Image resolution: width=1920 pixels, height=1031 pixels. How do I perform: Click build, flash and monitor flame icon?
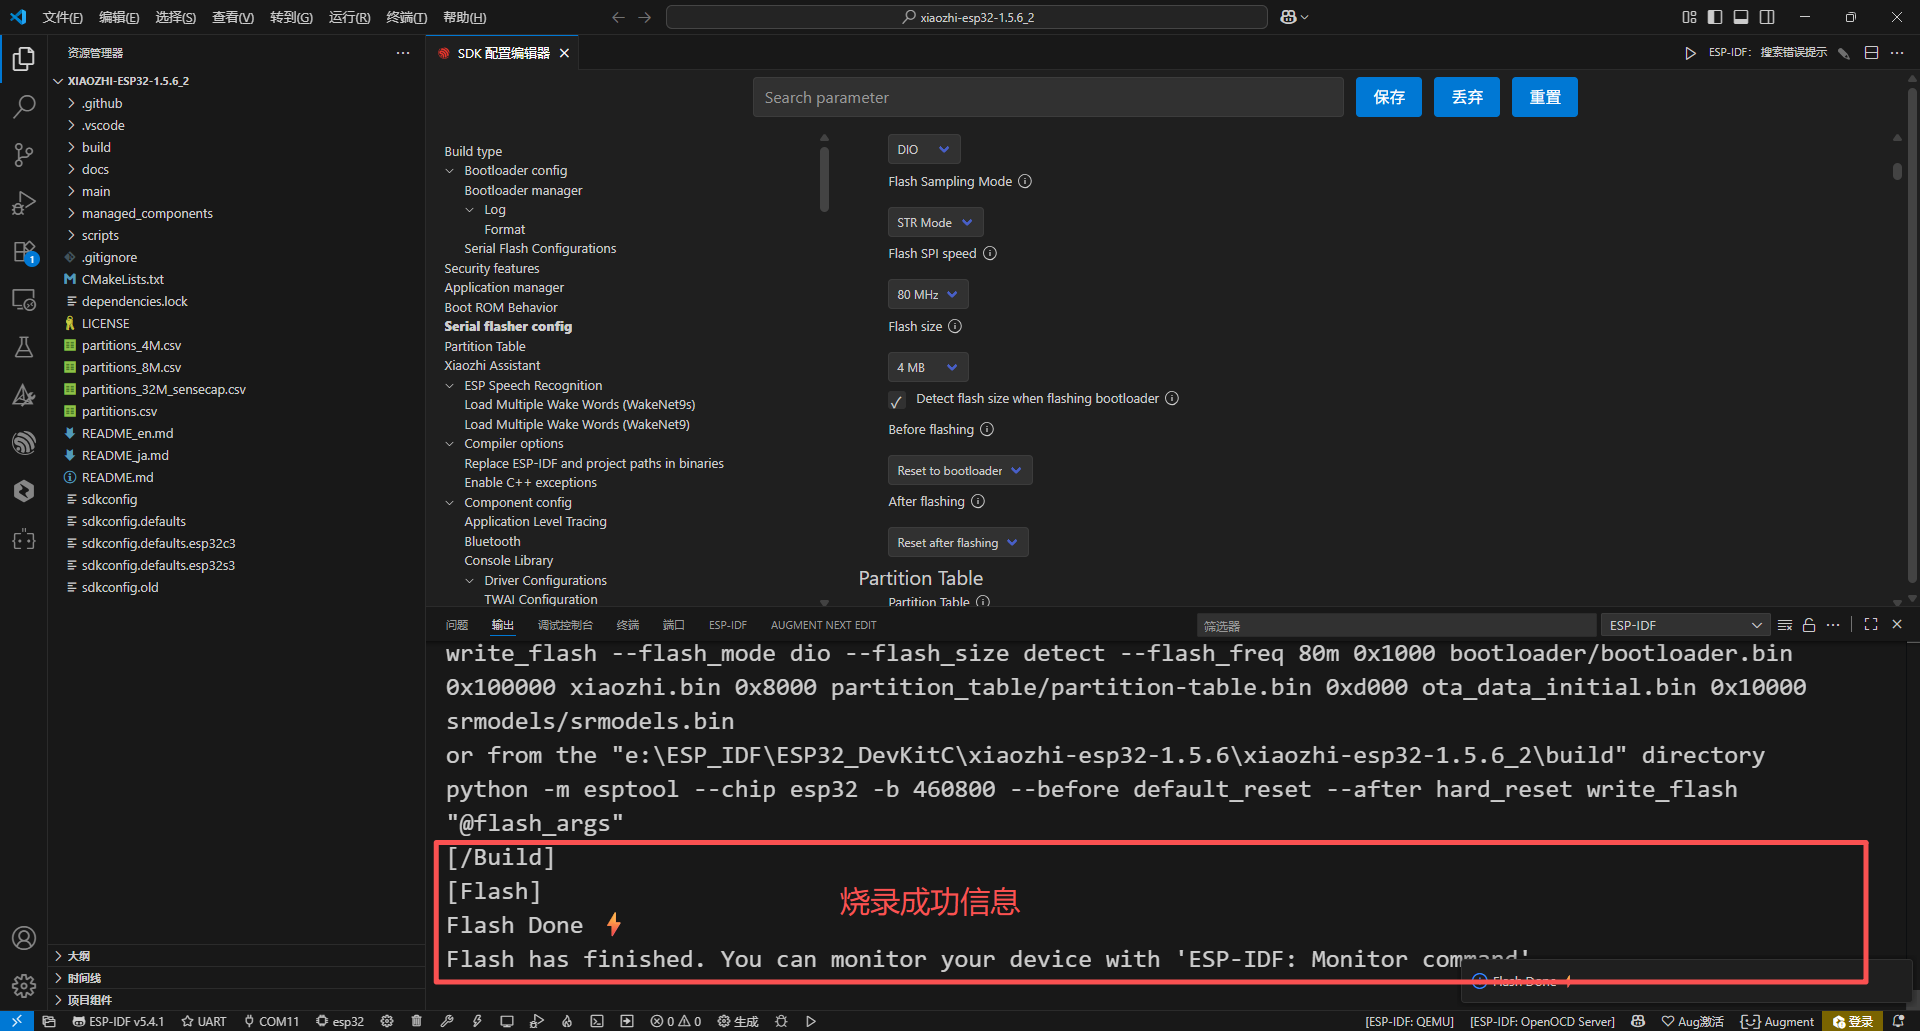[567, 1021]
